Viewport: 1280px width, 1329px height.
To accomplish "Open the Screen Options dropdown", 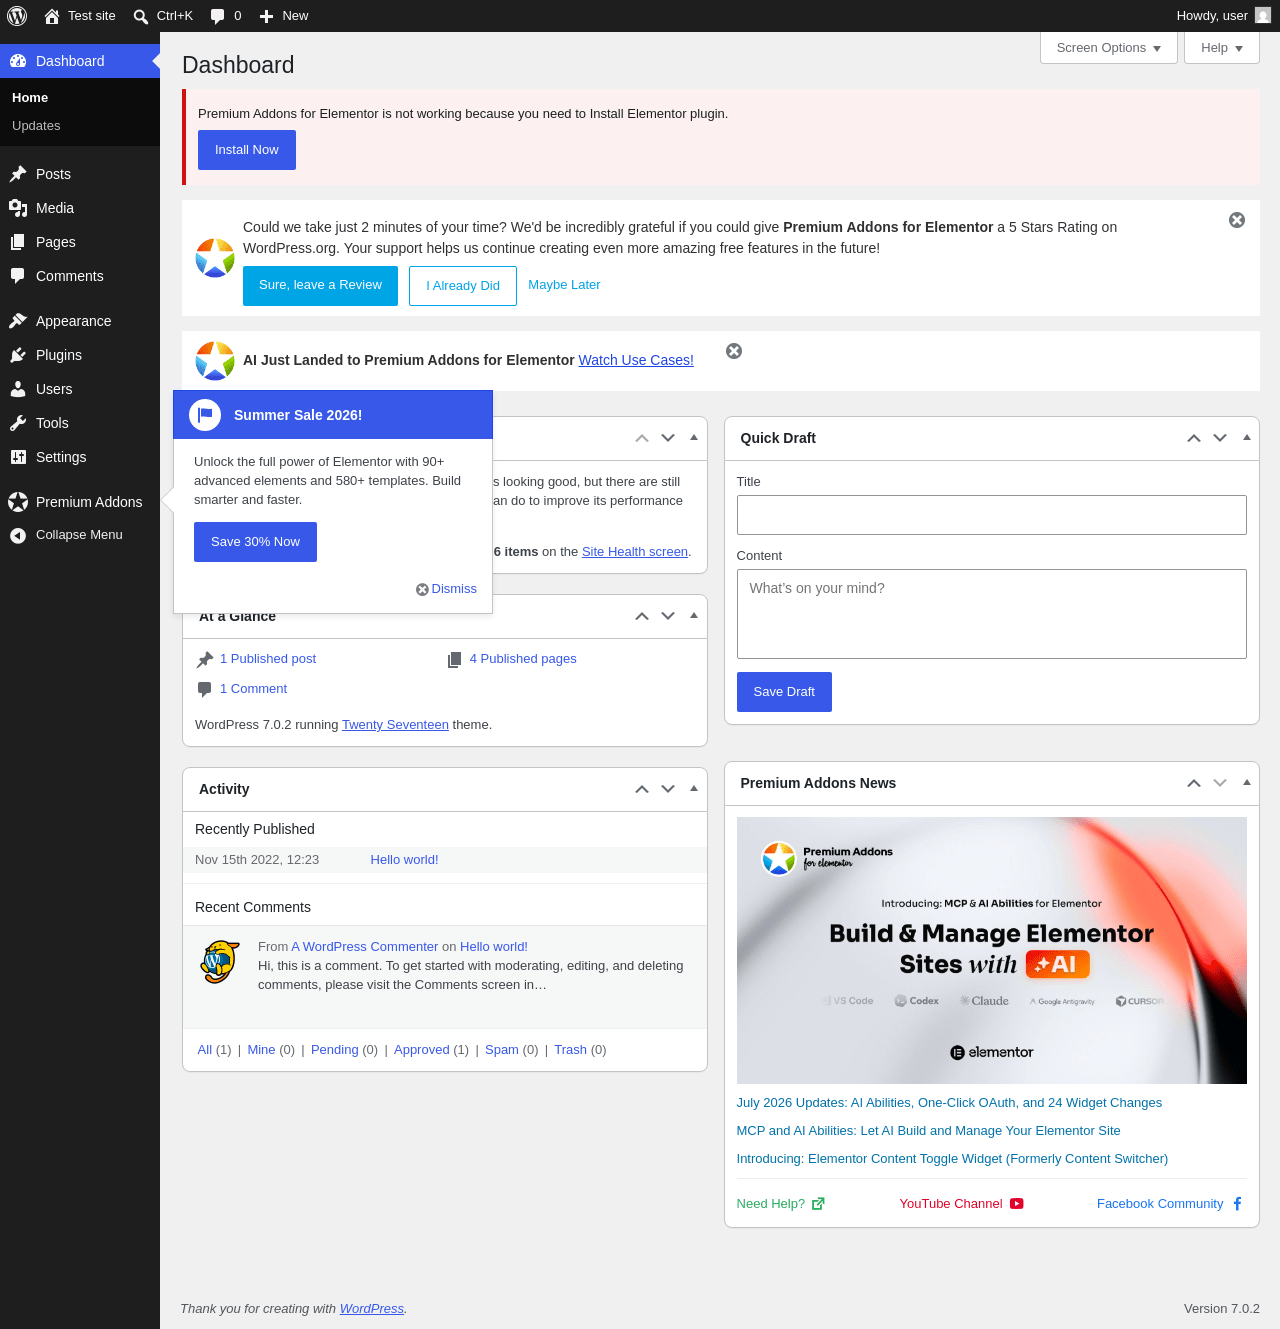I will [x=1109, y=48].
